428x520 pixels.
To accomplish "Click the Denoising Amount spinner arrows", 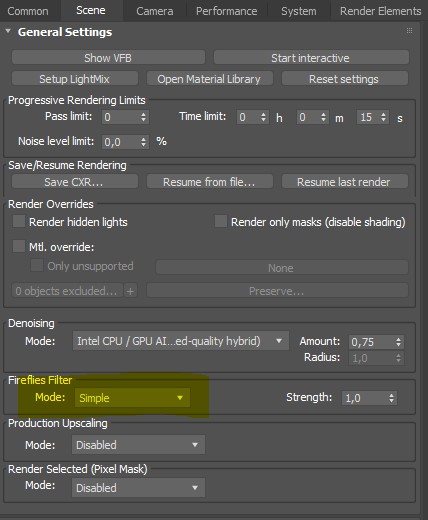I will coord(399,342).
